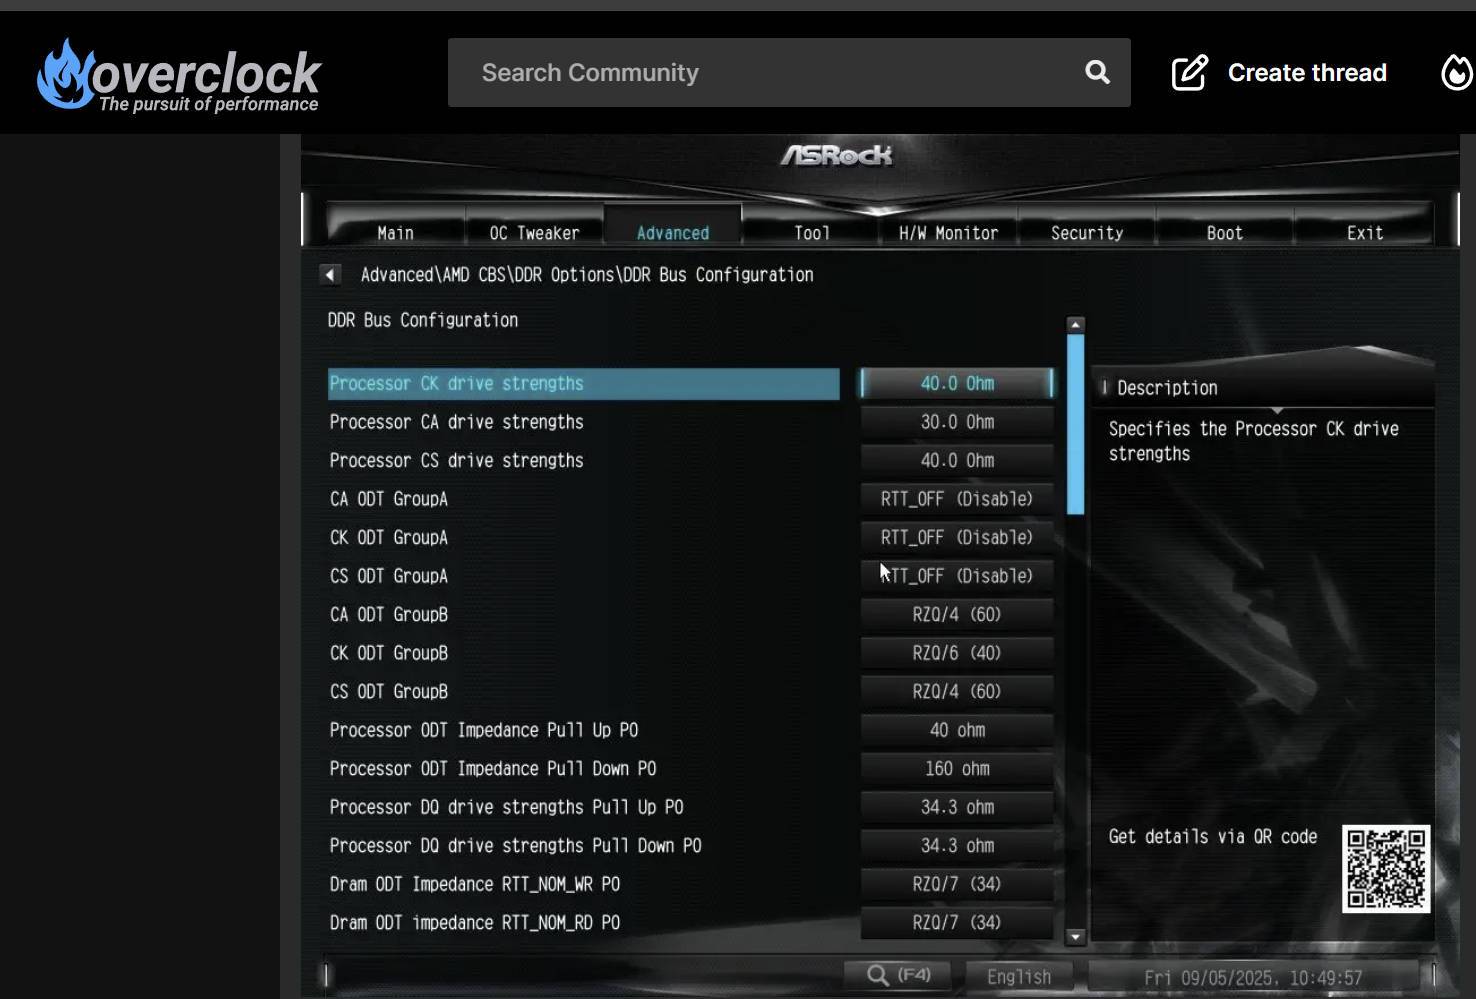
Task: Click the scrollbar down arrow
Action: (1074, 938)
